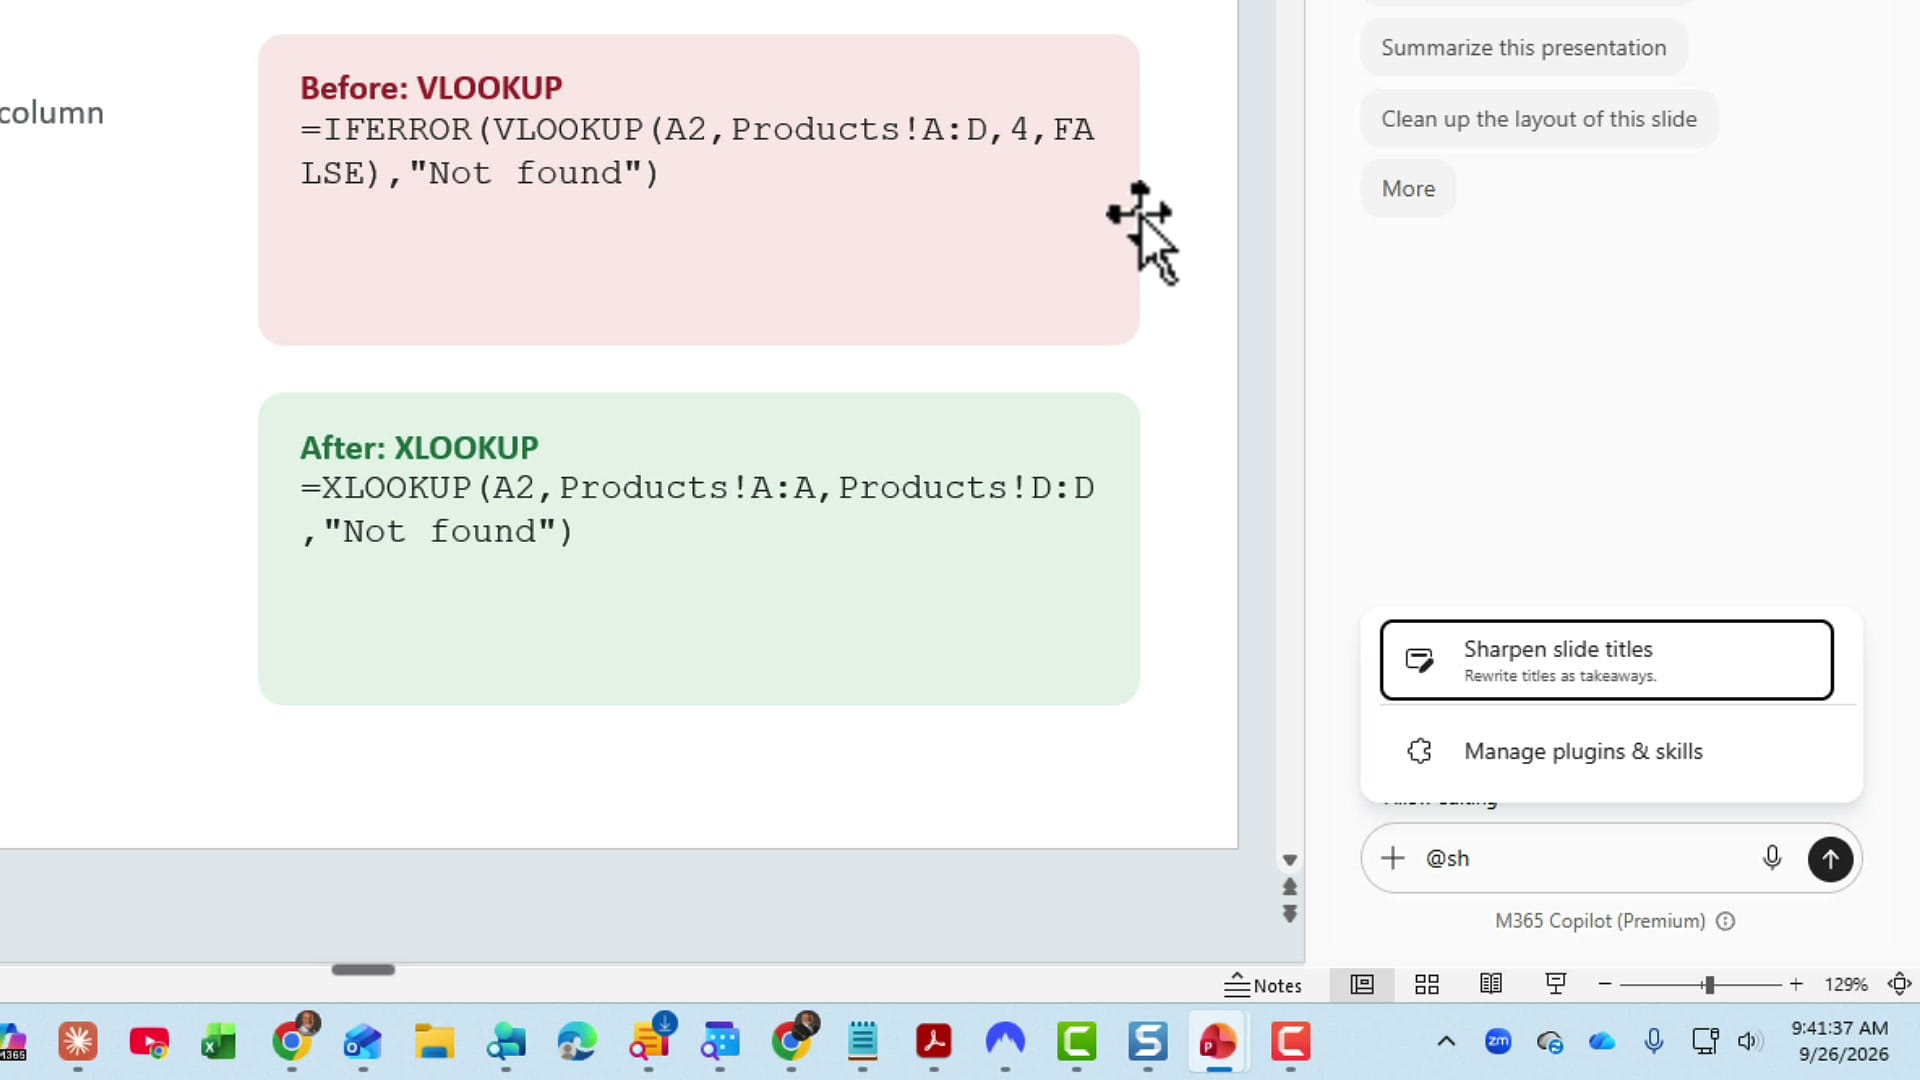1920x1080 pixels.
Task: Click the XLOOKUP formula text in green box
Action: tap(697, 509)
